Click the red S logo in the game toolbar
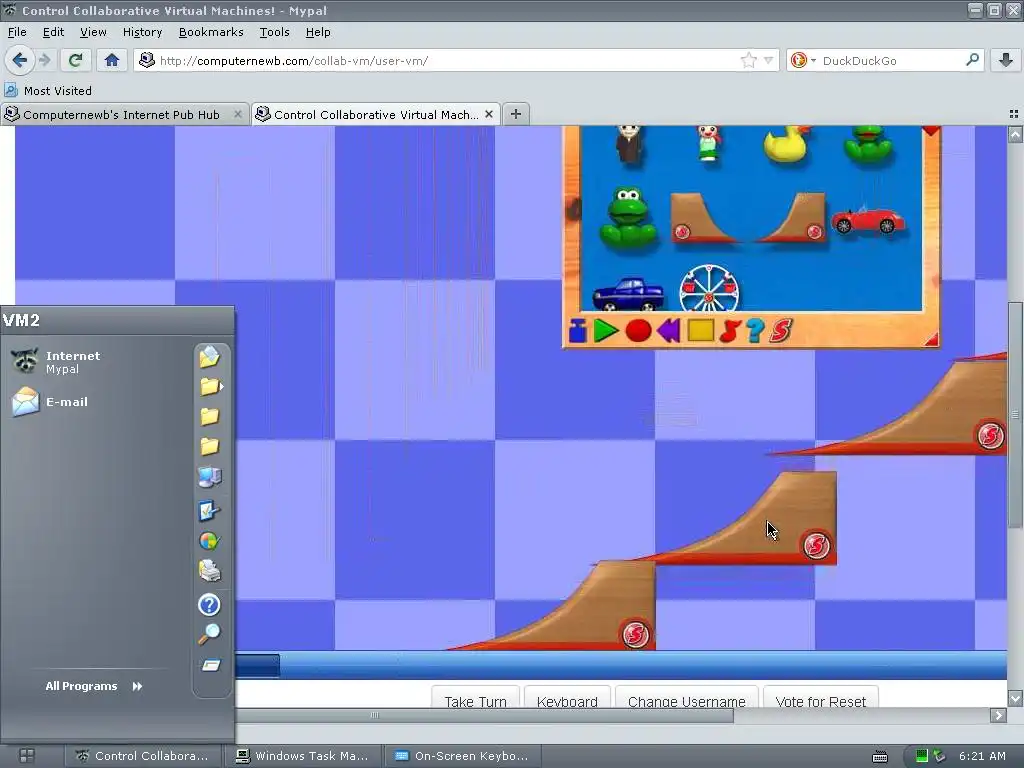 [780, 331]
